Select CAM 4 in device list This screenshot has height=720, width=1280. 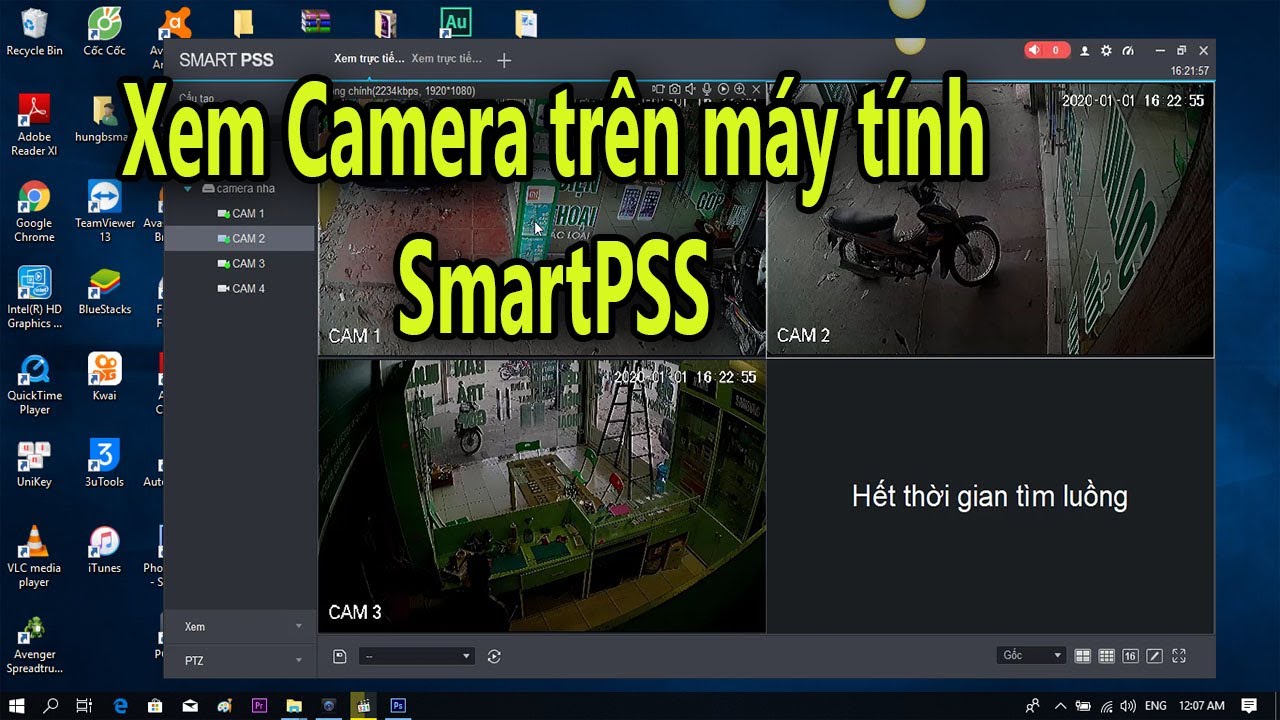coord(240,289)
